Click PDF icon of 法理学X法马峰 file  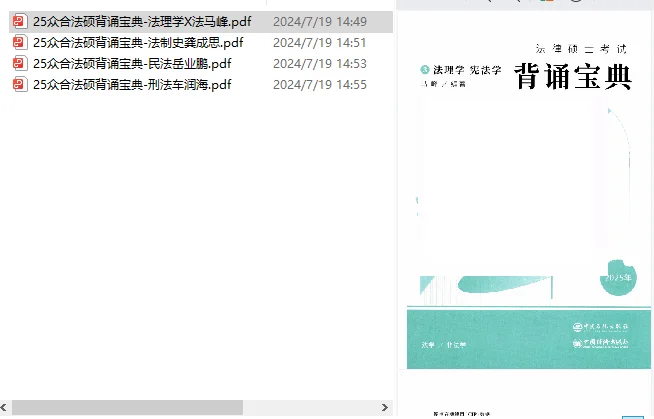coord(20,21)
